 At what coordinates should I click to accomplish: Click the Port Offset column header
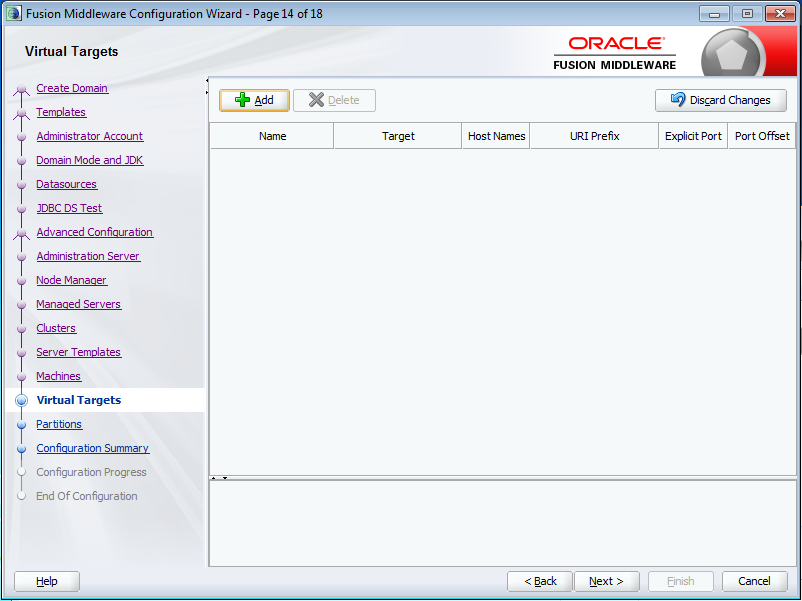762,136
